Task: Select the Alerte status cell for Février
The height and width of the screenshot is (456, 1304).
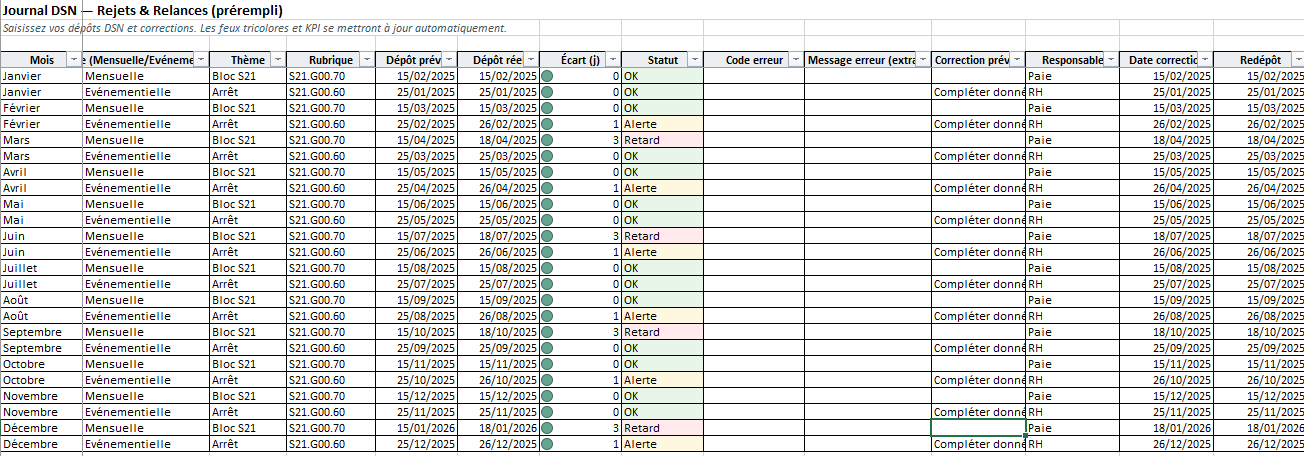Action: click(661, 124)
